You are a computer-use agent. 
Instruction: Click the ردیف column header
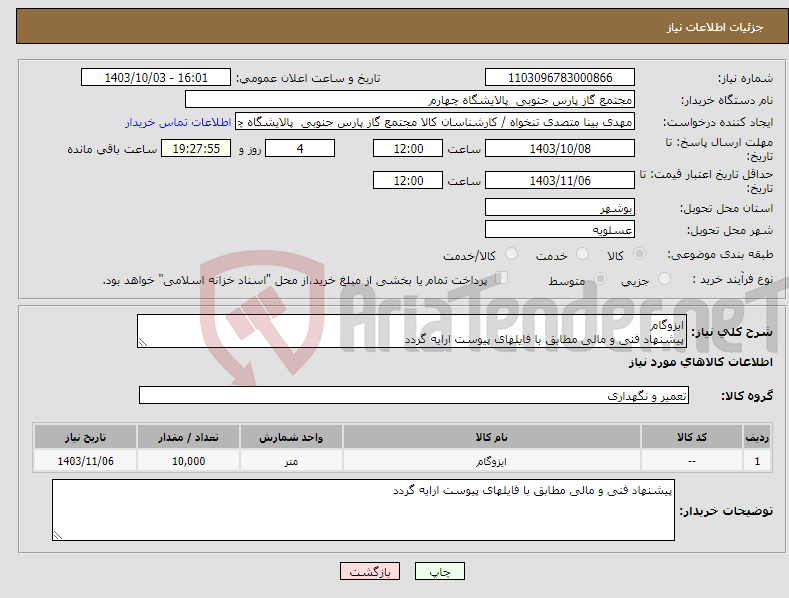757,437
